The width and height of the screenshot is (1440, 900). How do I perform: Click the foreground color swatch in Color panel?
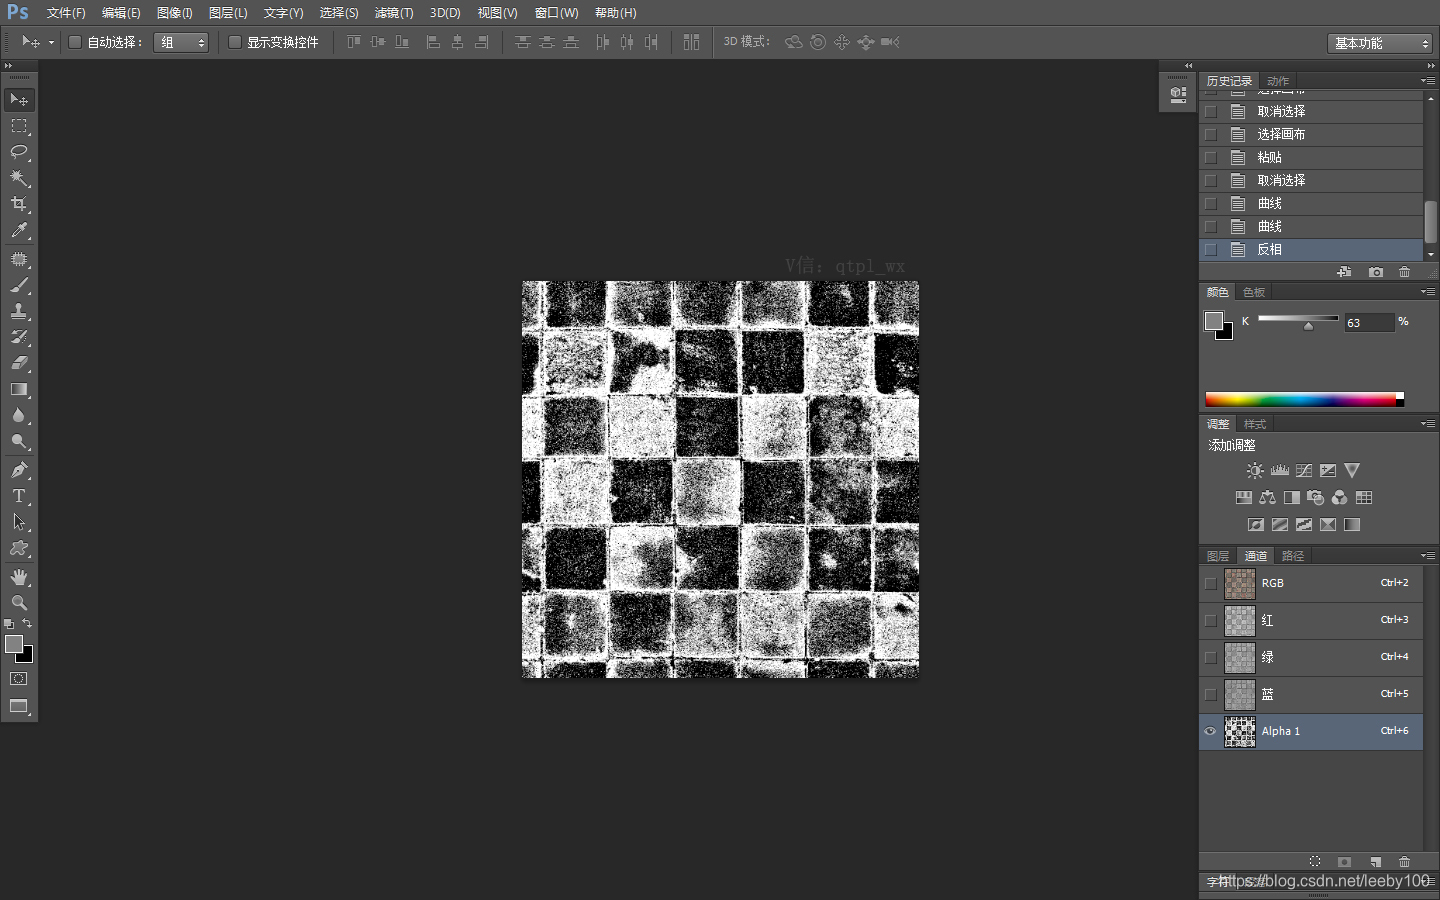pos(1214,320)
